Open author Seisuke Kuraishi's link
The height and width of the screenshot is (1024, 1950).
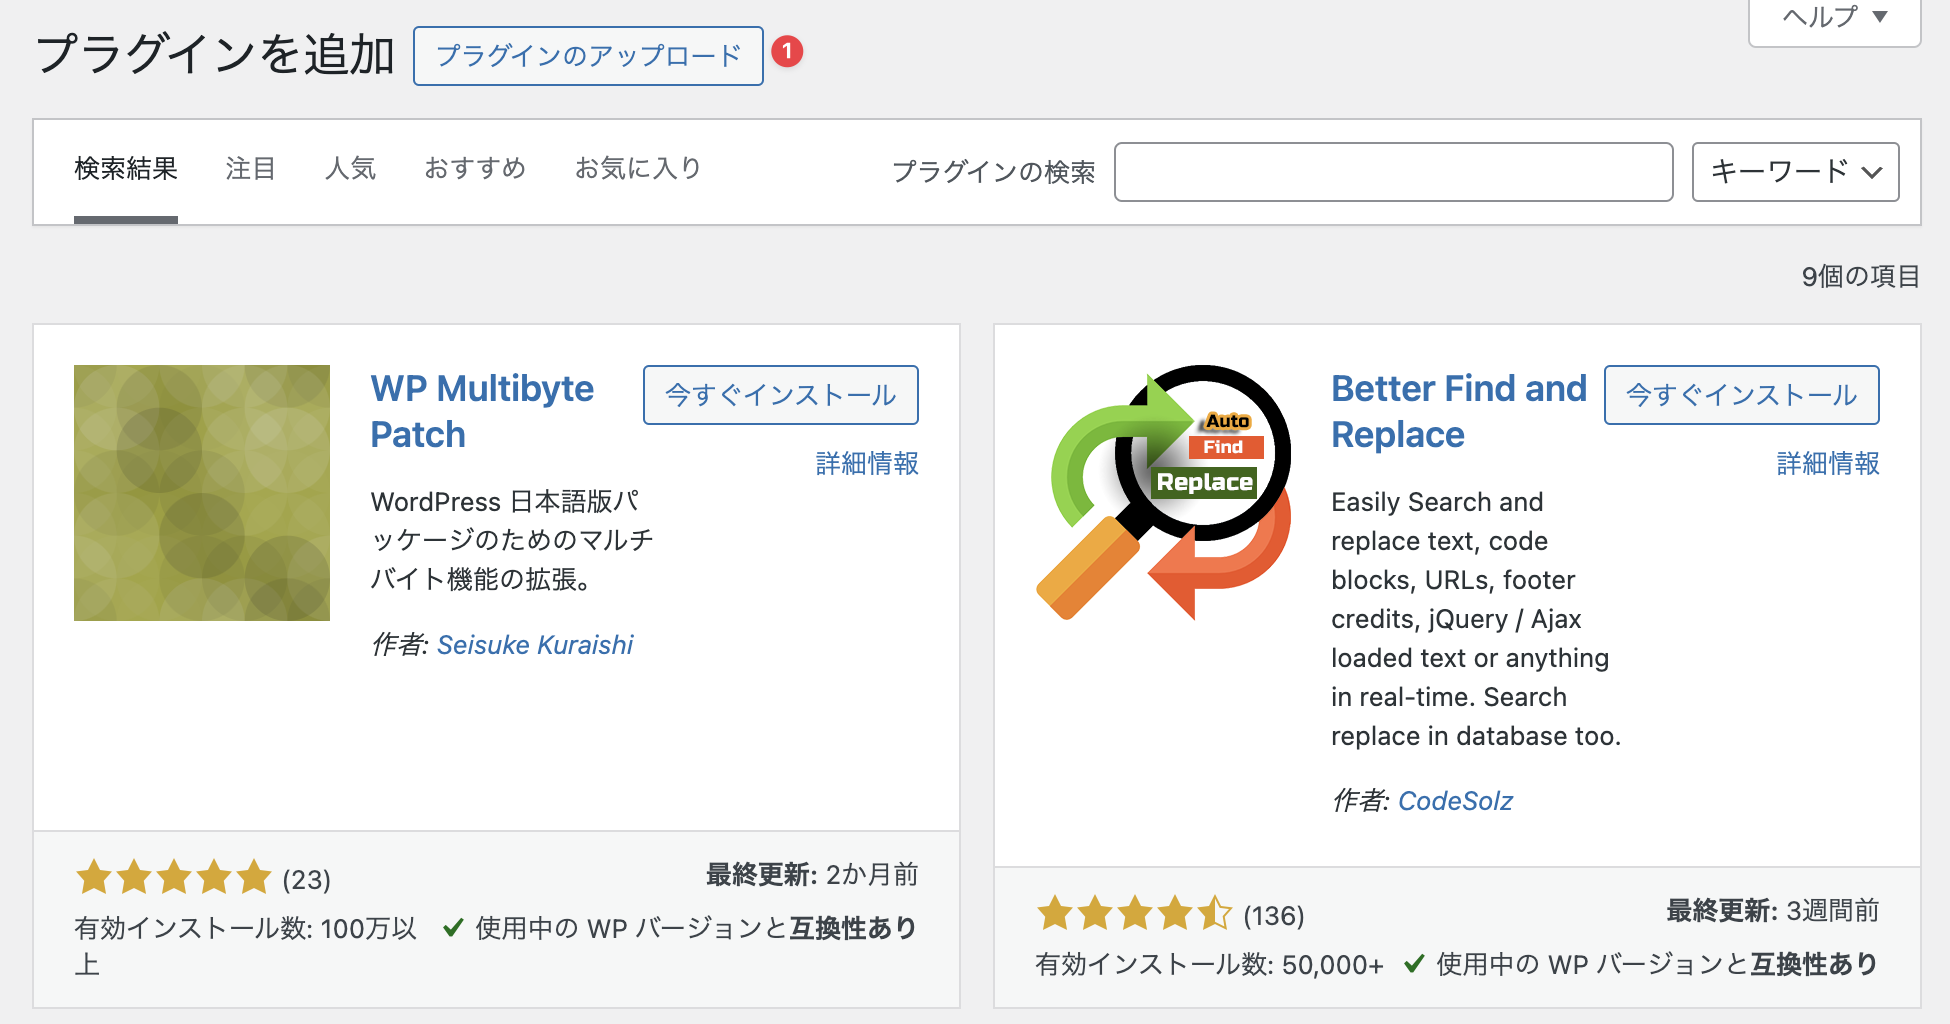click(535, 645)
